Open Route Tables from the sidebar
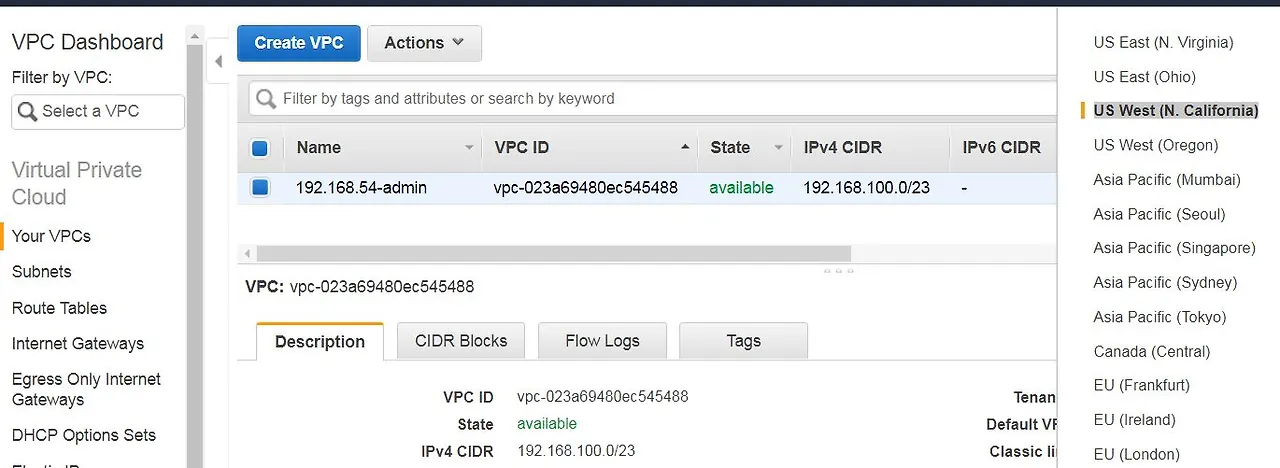 coord(59,308)
